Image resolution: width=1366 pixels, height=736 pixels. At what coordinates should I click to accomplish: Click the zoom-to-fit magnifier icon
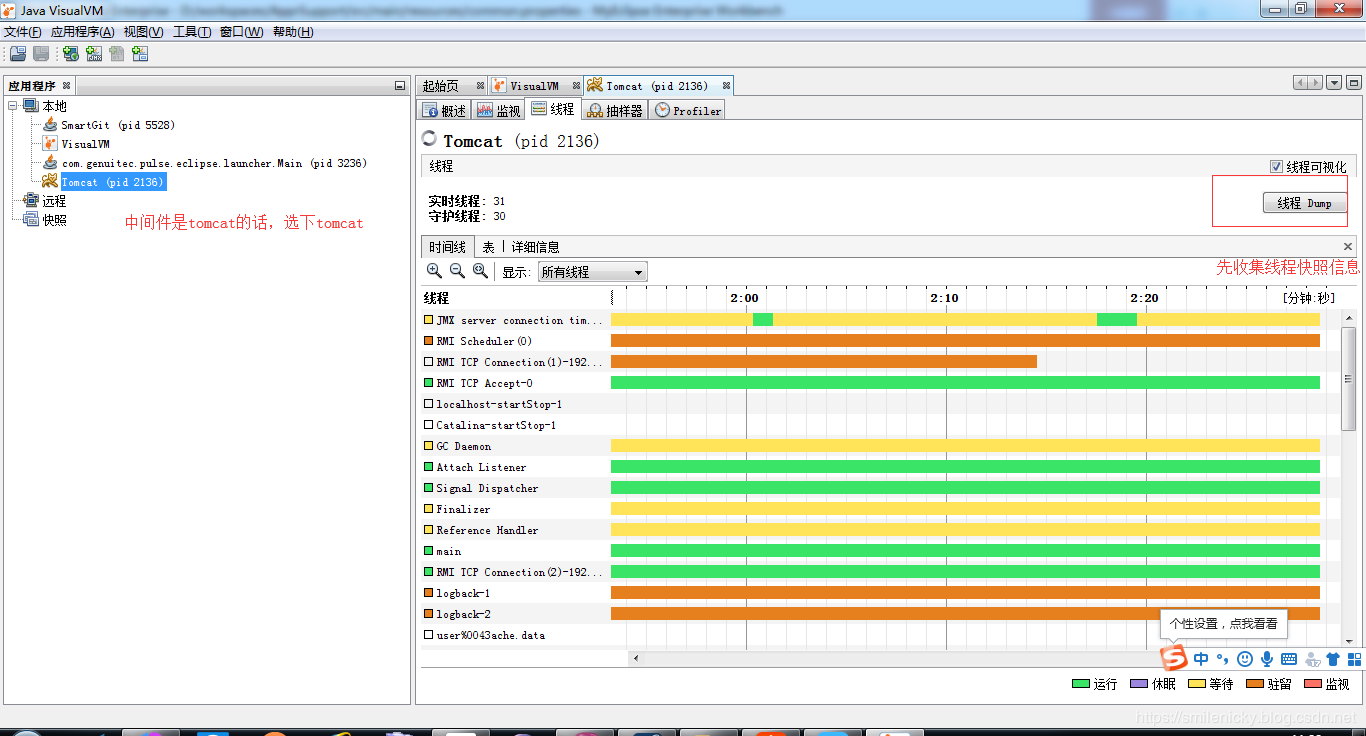[x=480, y=271]
